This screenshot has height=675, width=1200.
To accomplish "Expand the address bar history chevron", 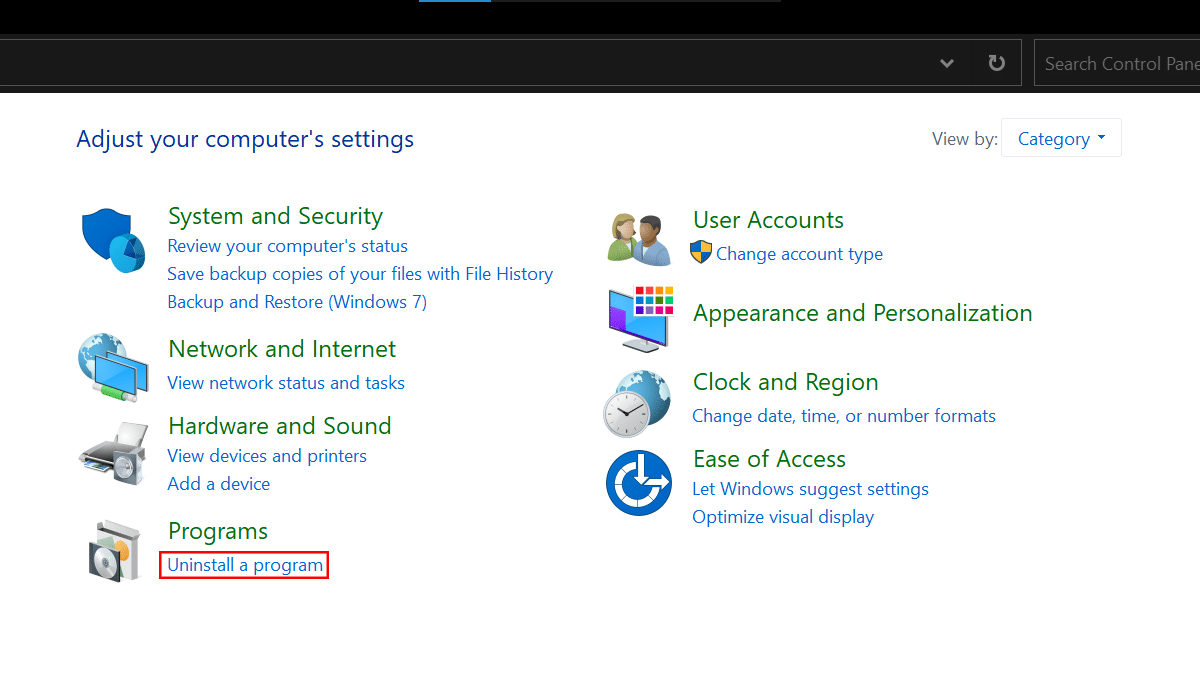I will pos(946,63).
